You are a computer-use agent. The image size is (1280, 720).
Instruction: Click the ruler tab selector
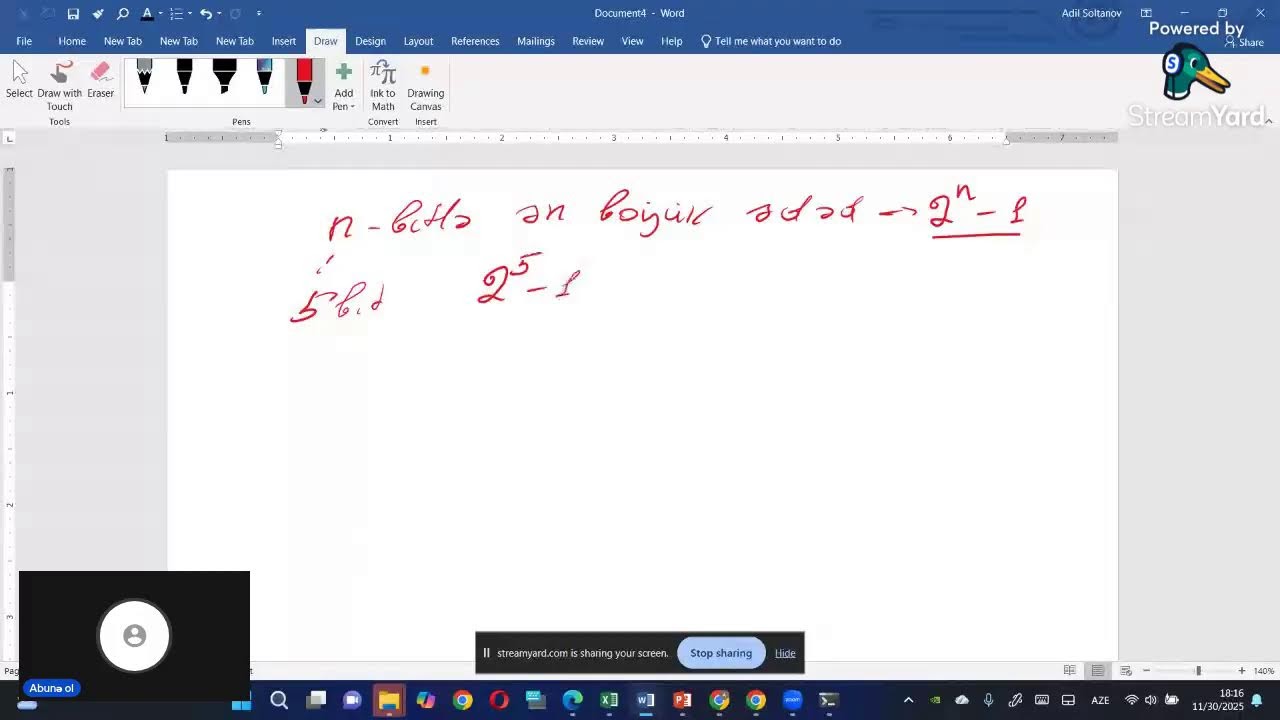9,137
